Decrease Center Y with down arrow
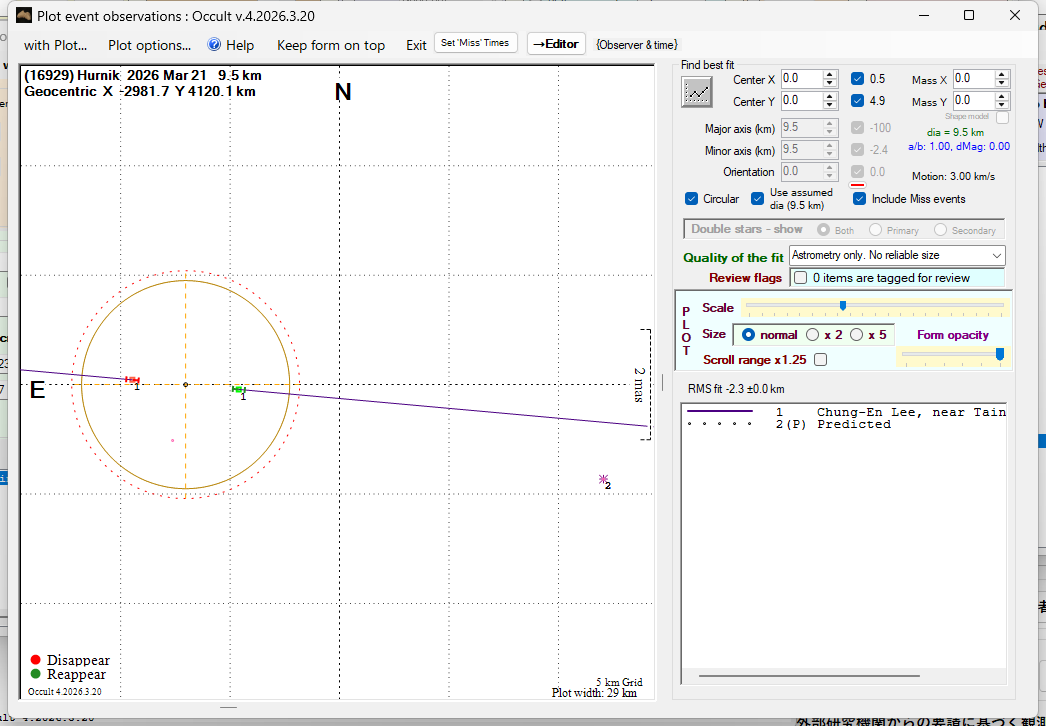Image resolution: width=1046 pixels, height=726 pixels. 830,105
